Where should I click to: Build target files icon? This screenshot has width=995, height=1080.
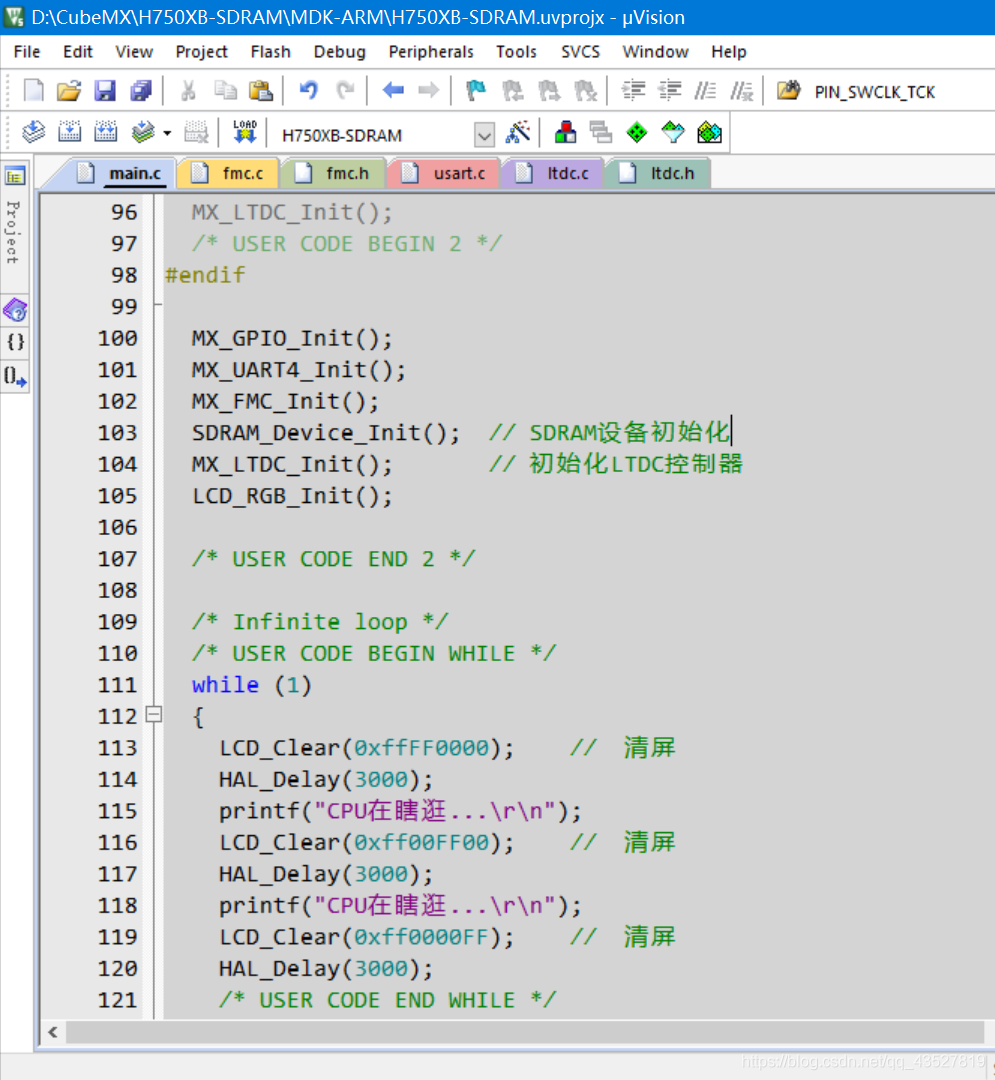click(70, 132)
